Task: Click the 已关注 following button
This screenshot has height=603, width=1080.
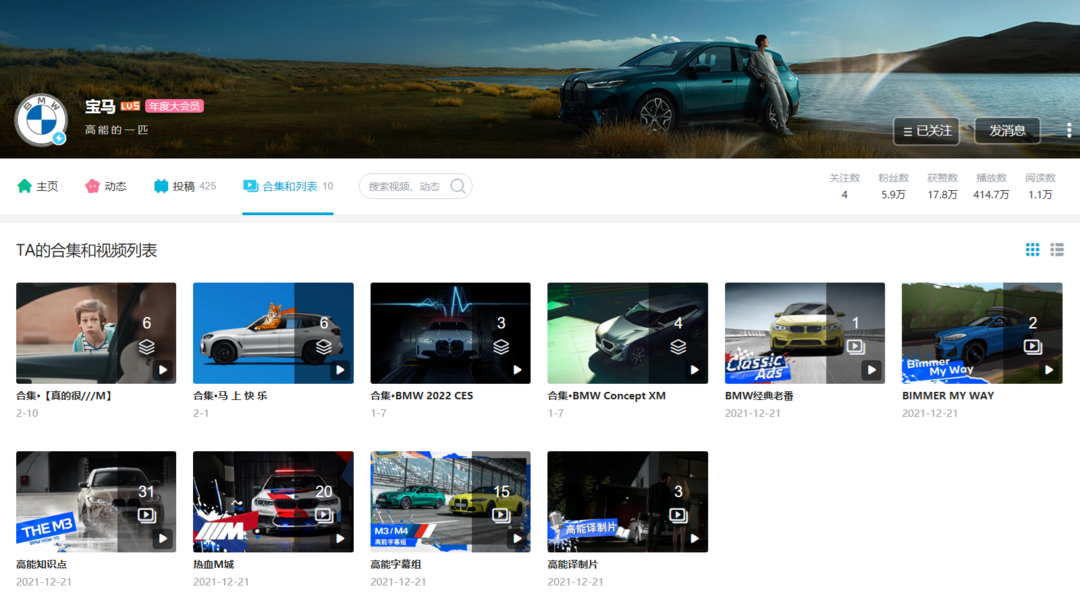Action: pos(926,131)
